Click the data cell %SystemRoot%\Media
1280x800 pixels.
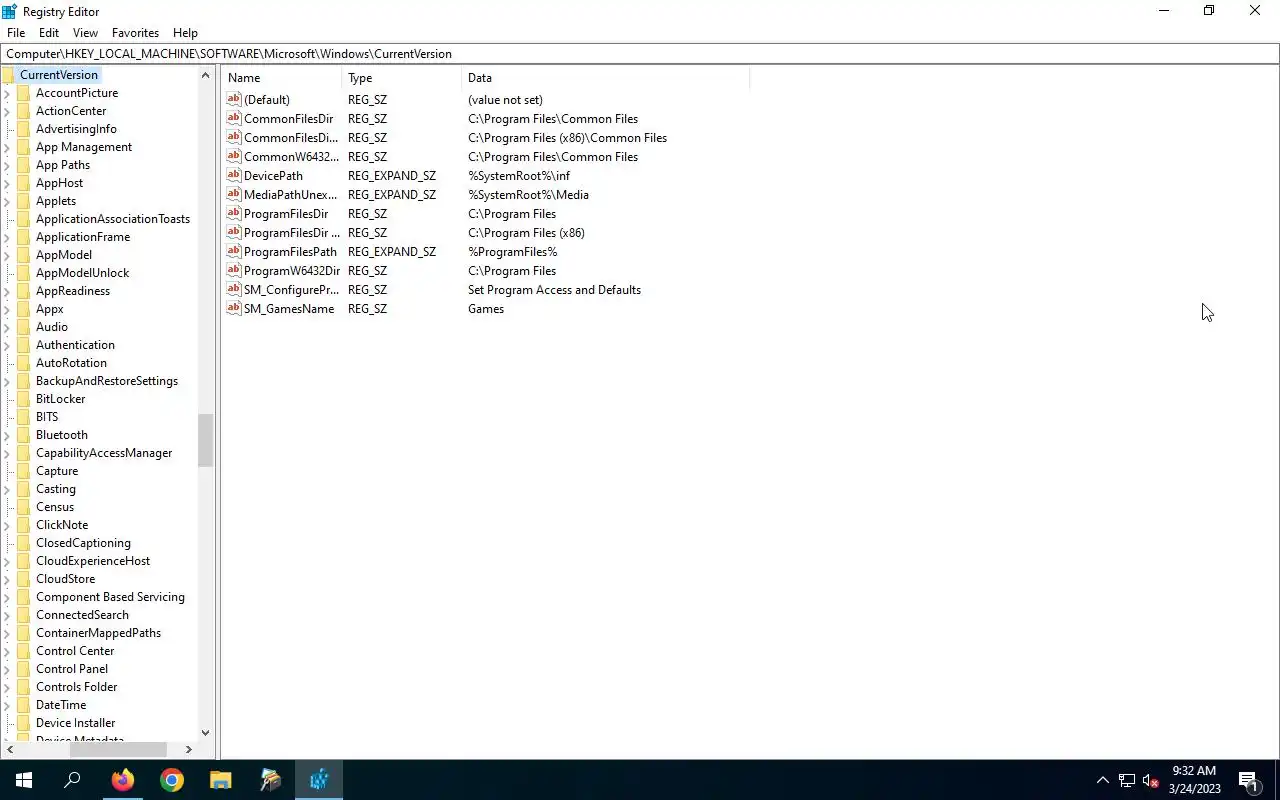coord(528,195)
